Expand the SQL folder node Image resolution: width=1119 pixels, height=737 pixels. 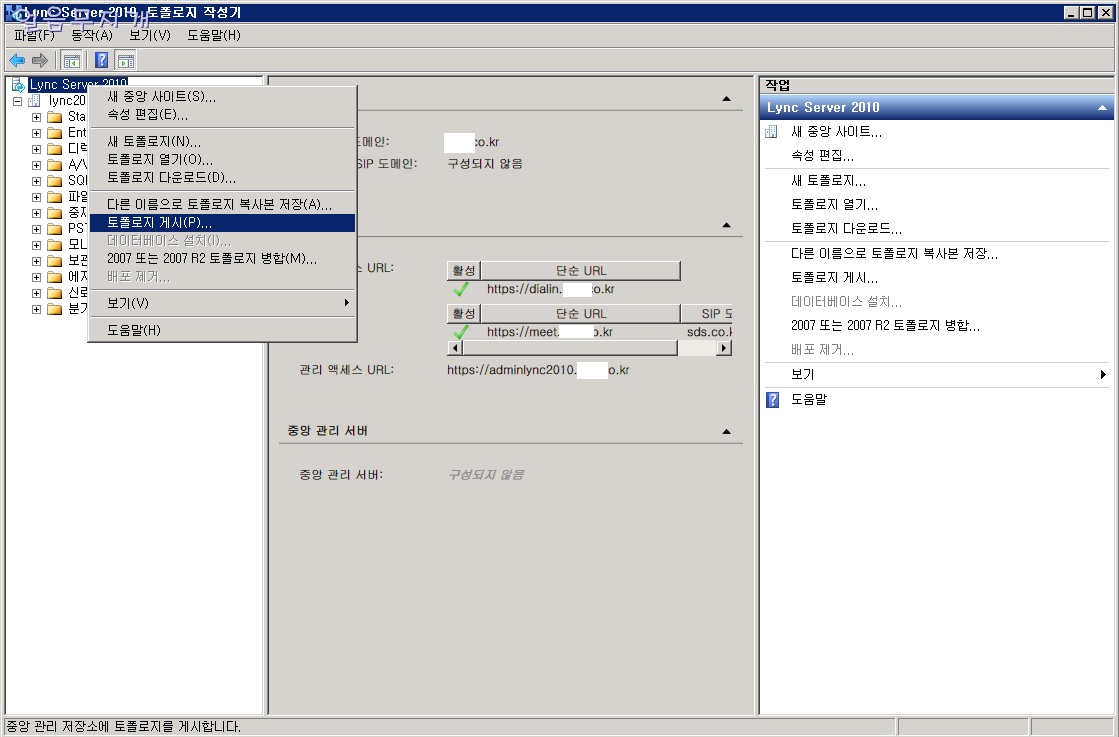(36, 181)
